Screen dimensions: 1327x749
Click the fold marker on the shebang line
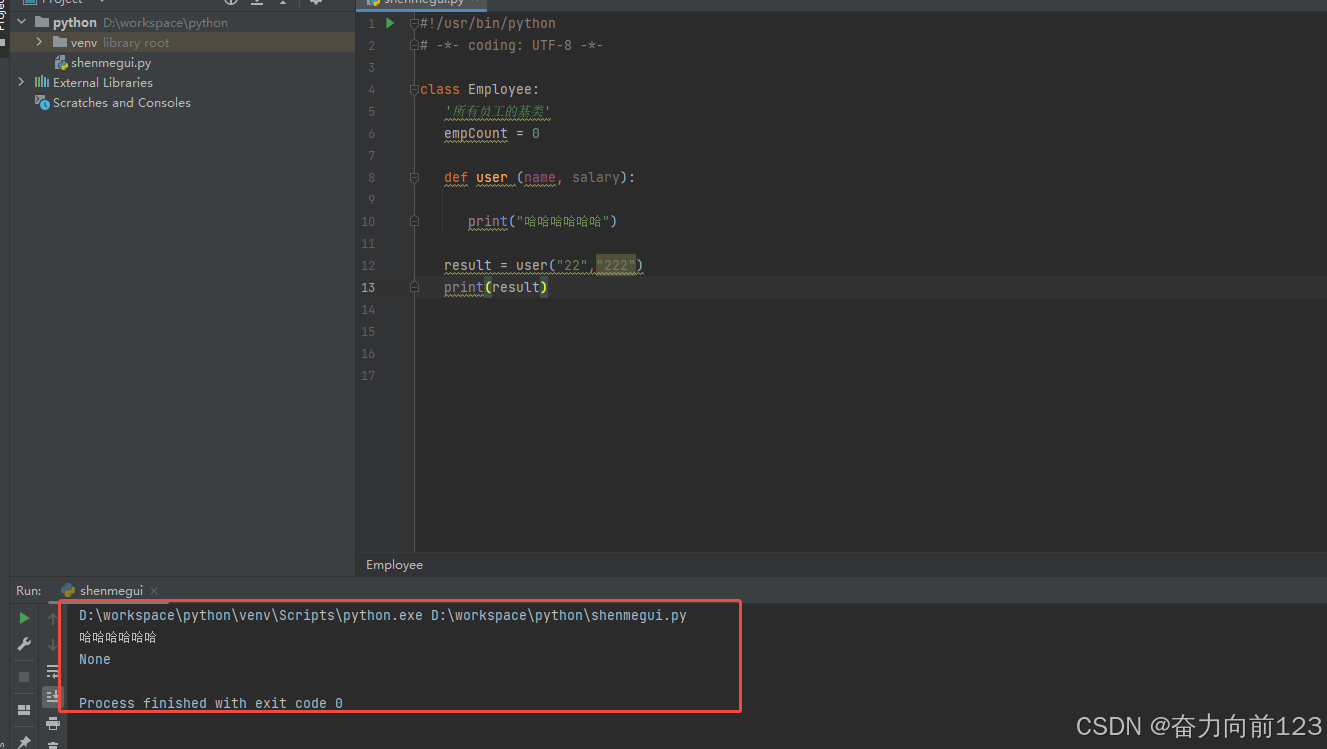pyautogui.click(x=414, y=24)
